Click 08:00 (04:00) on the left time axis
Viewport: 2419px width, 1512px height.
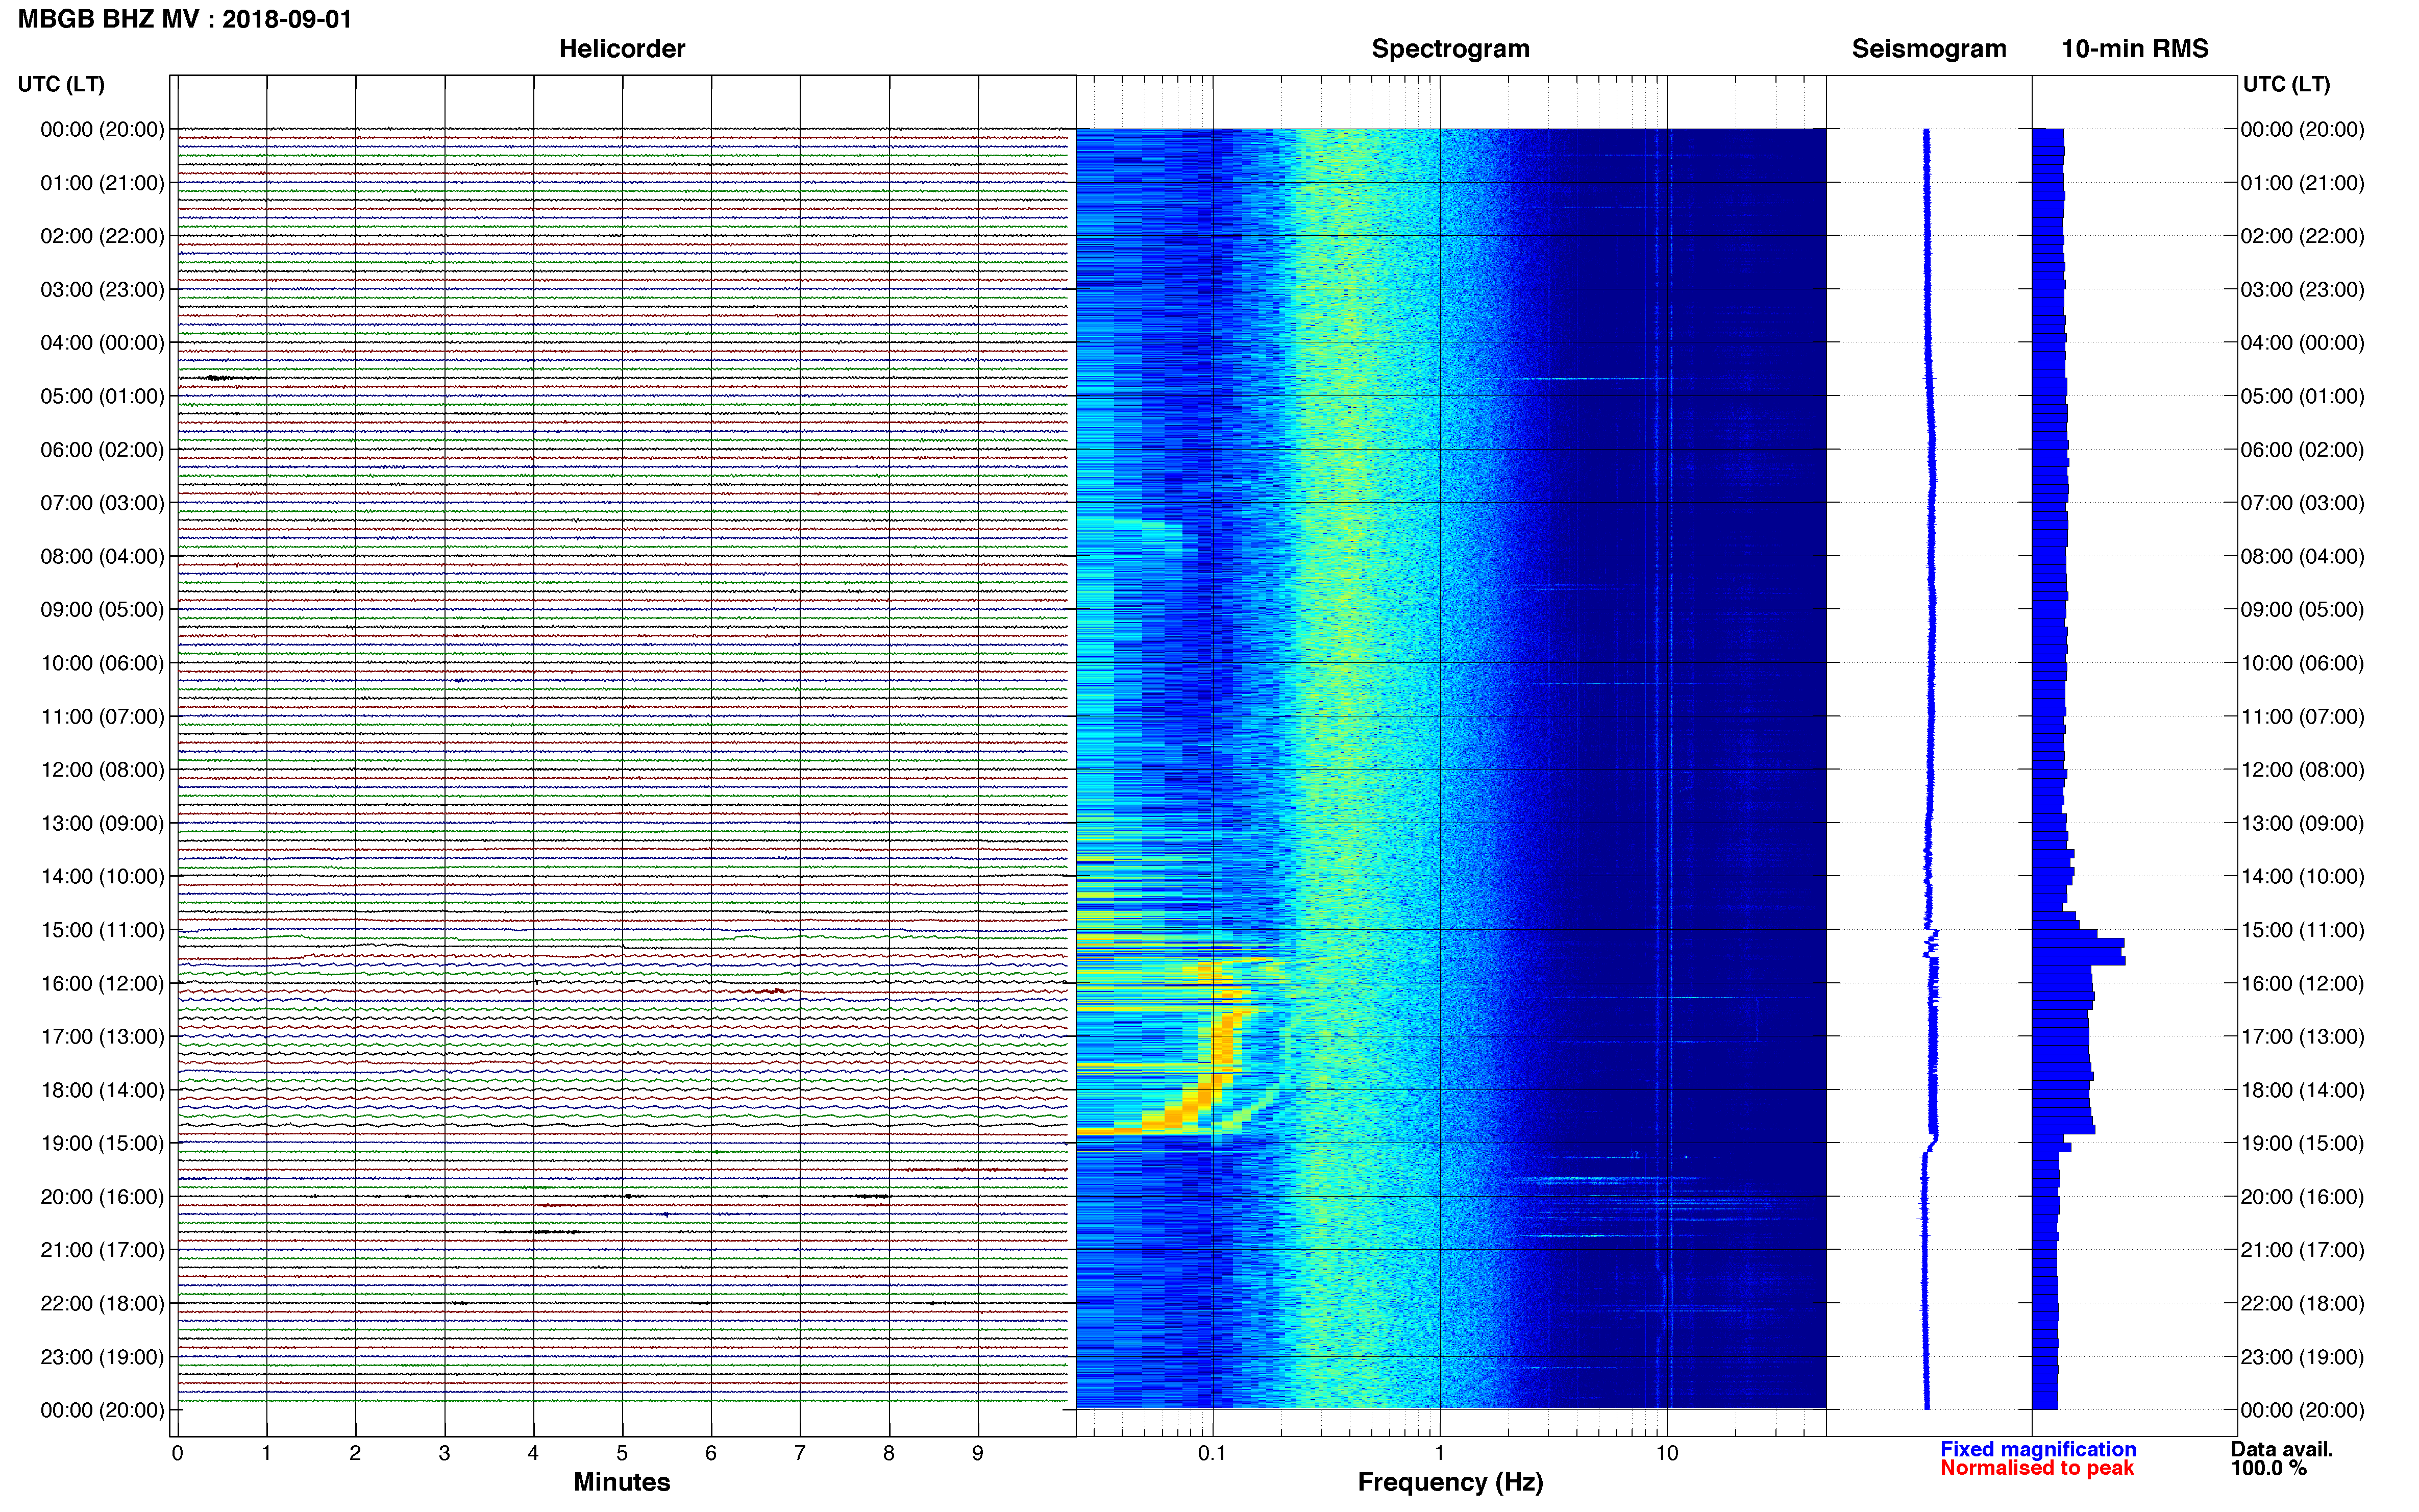[x=102, y=556]
